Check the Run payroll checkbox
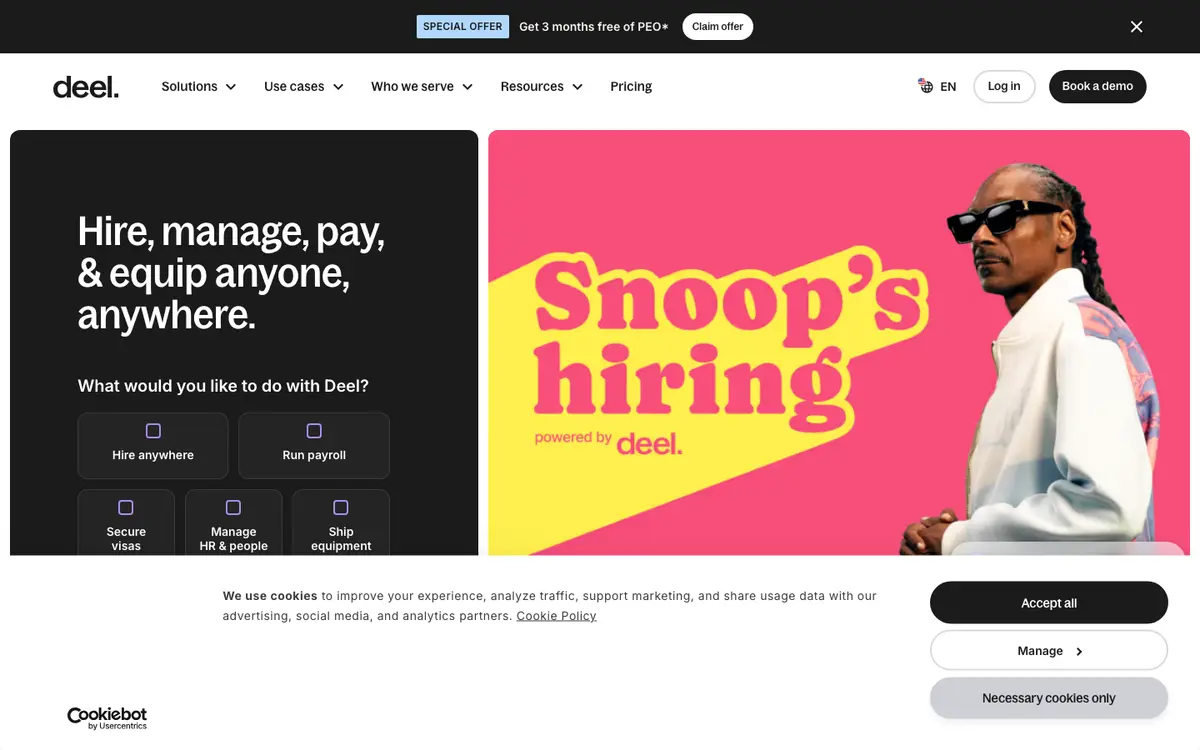The width and height of the screenshot is (1200, 750). click(314, 431)
